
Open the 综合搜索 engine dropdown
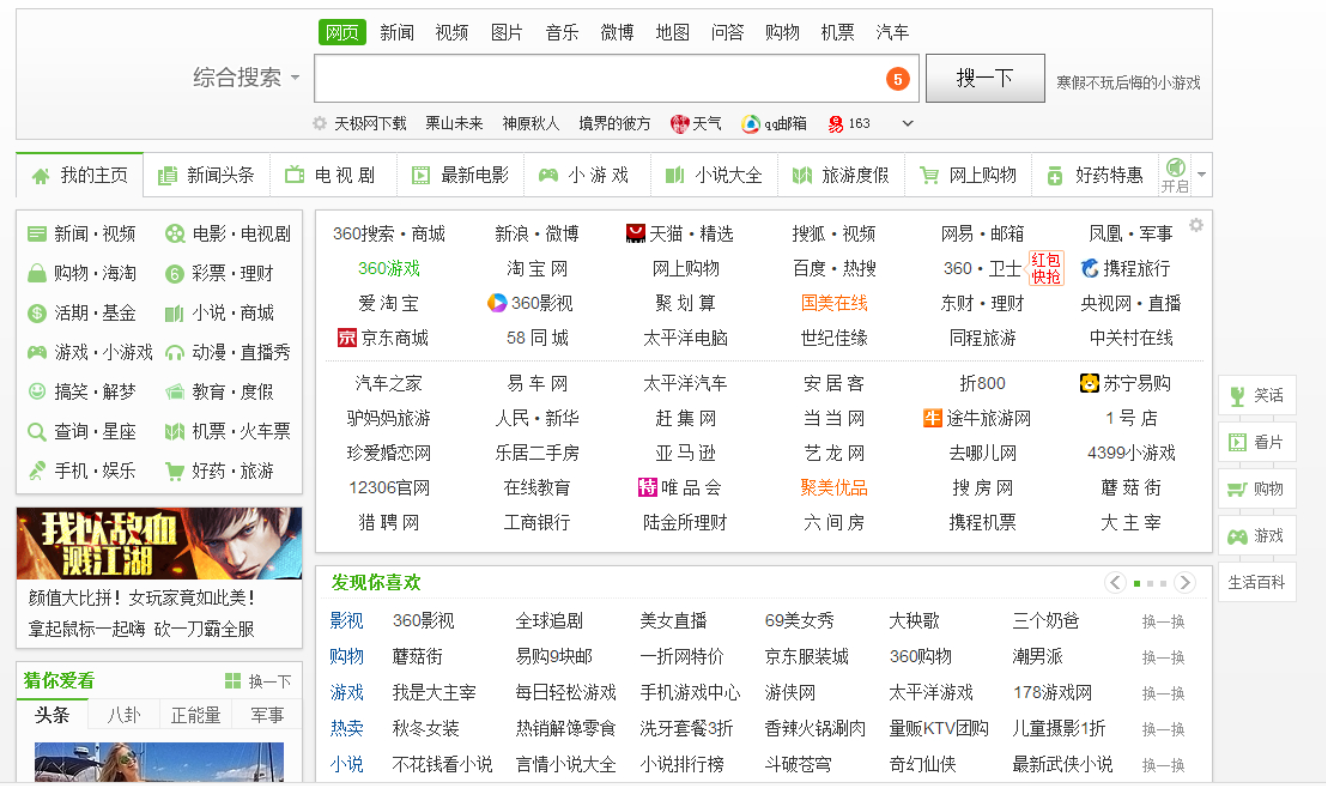point(247,78)
